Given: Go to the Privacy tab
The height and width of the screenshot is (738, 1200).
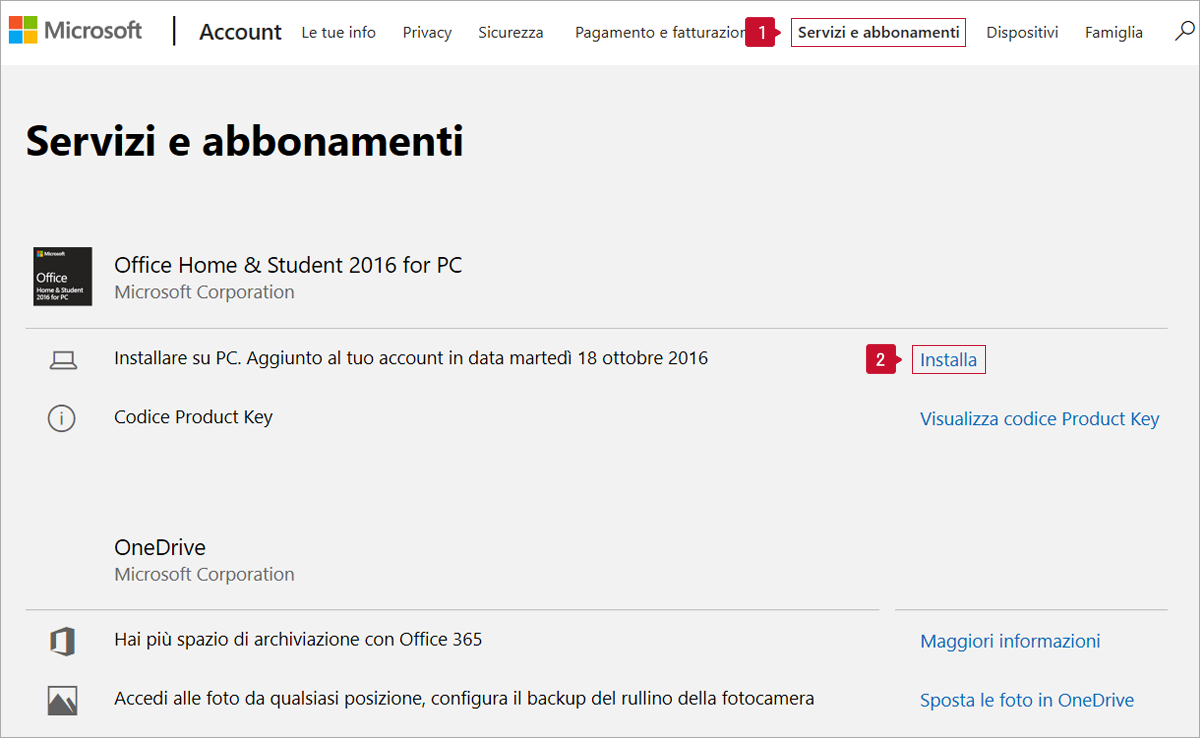Looking at the screenshot, I should 427,33.
